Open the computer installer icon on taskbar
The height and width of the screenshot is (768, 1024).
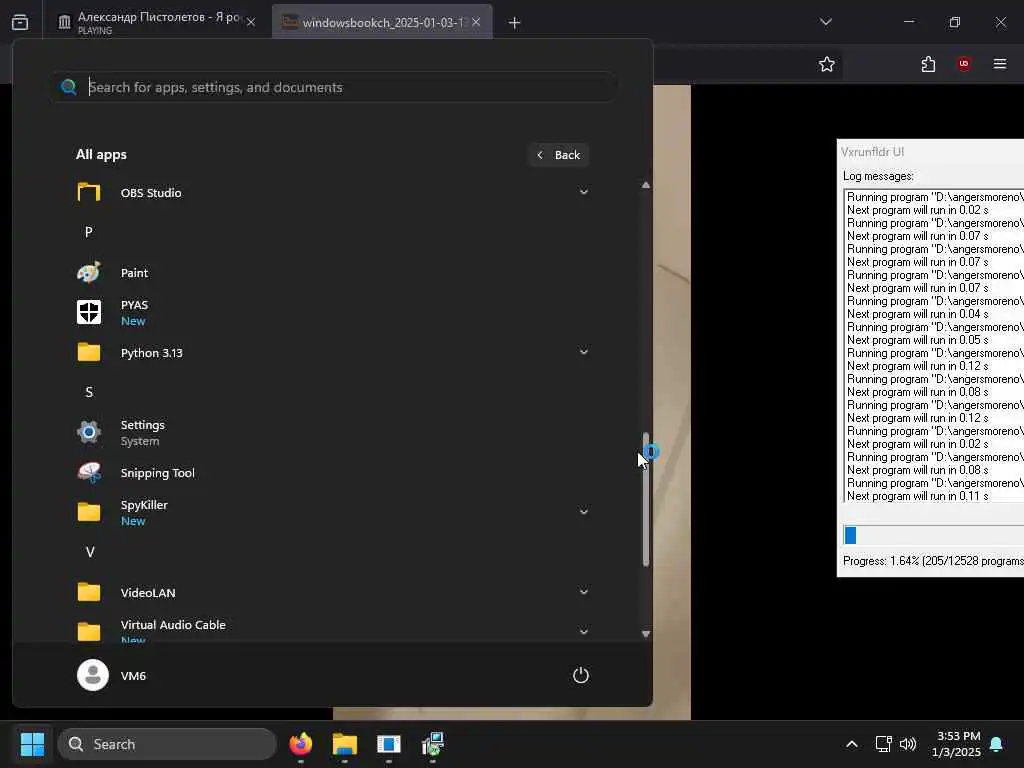click(x=432, y=744)
